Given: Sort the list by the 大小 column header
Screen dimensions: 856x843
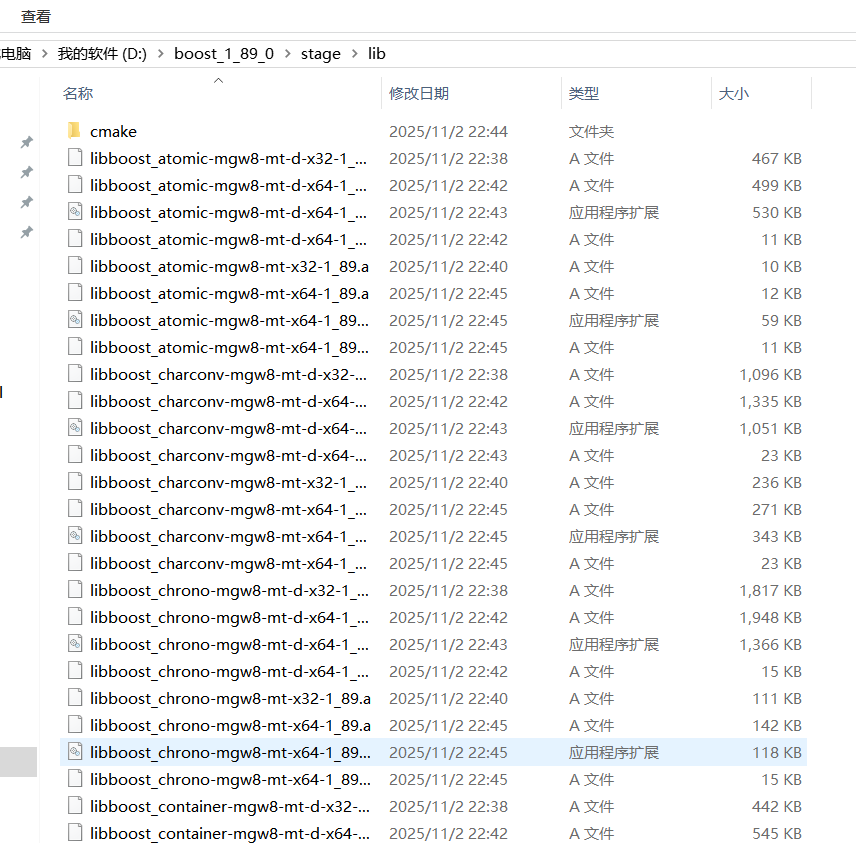Looking at the screenshot, I should pos(734,93).
